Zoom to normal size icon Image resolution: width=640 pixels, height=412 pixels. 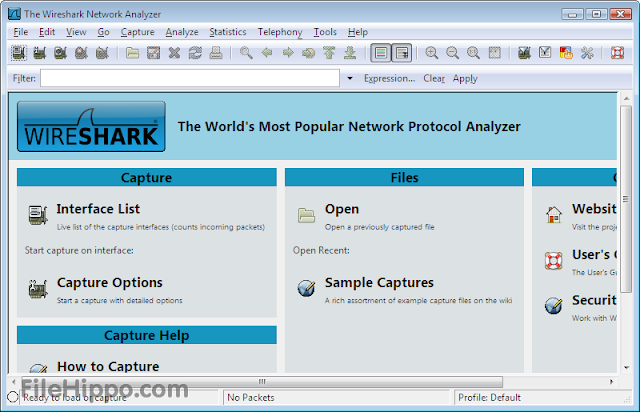click(473, 53)
